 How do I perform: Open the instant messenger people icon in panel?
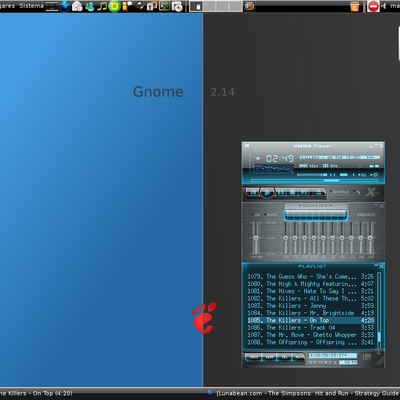click(x=90, y=6)
